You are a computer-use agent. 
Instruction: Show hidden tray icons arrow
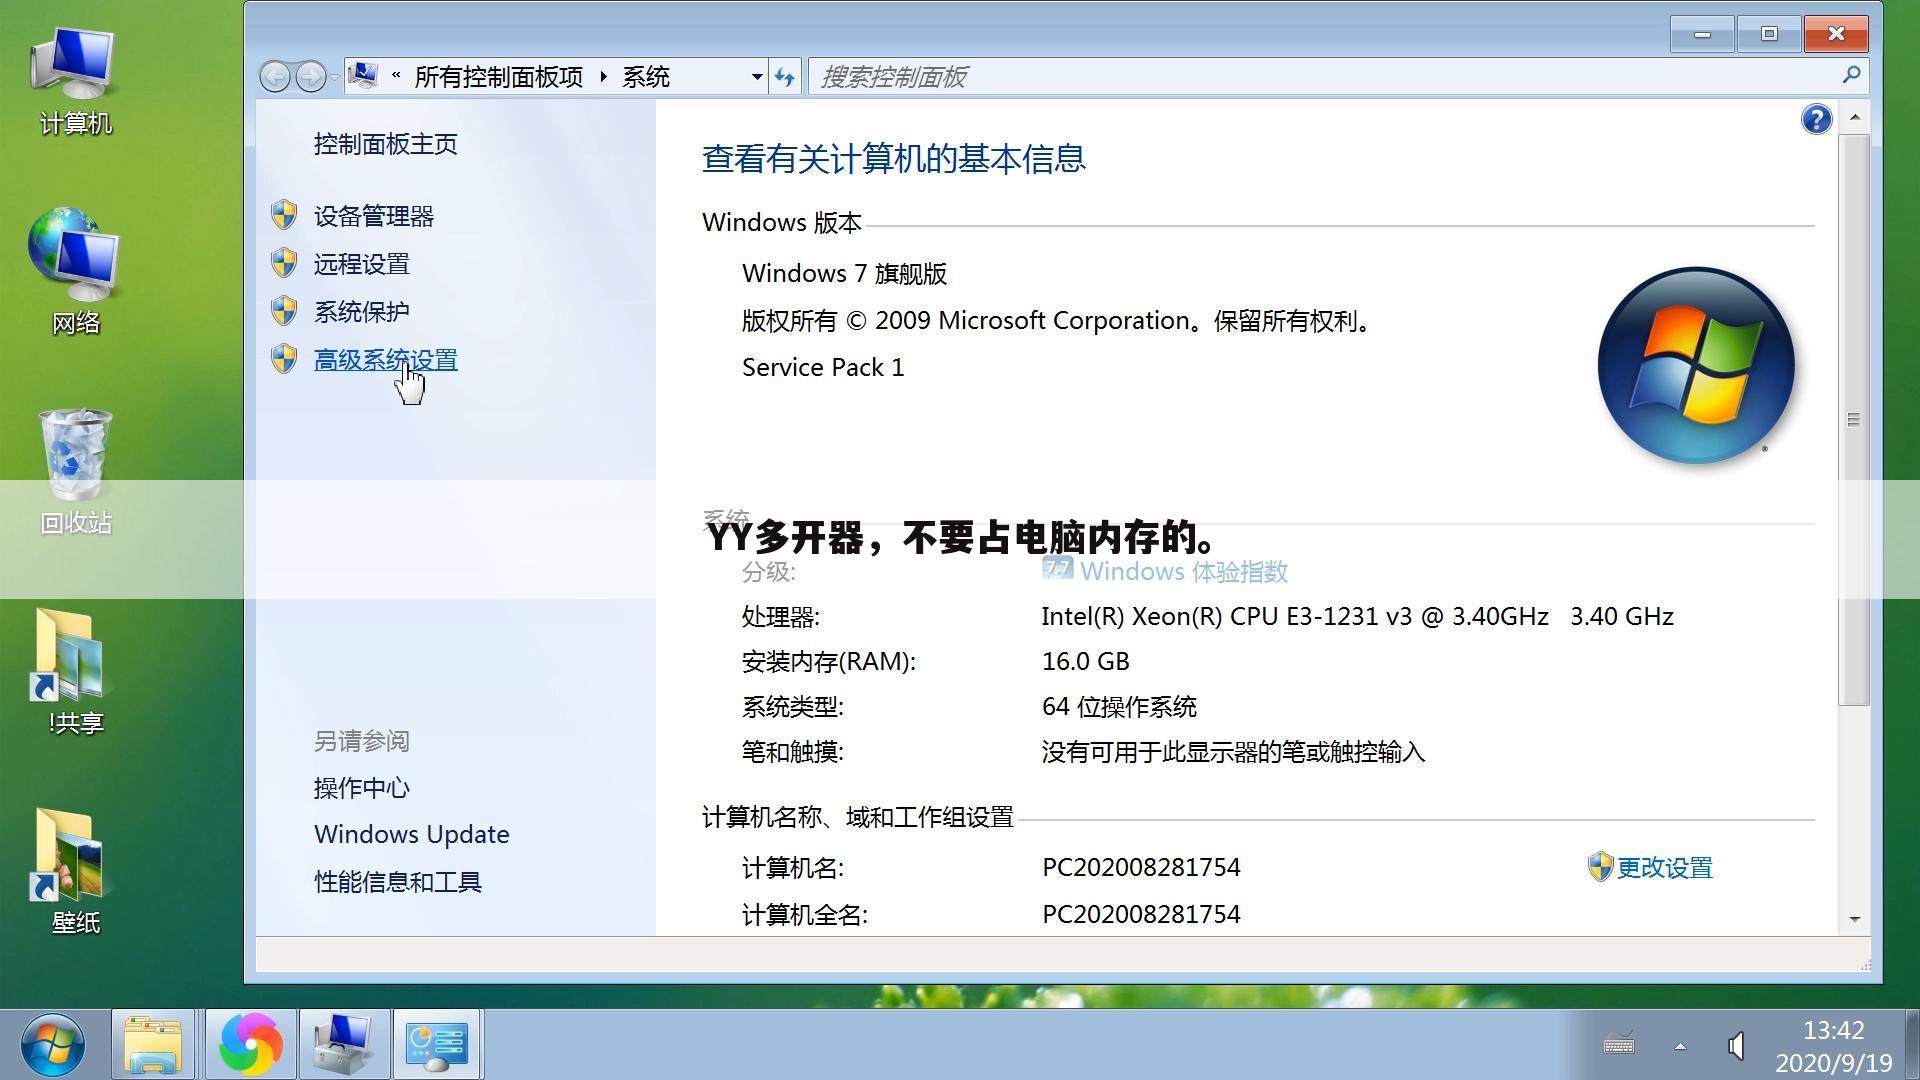click(1680, 1046)
